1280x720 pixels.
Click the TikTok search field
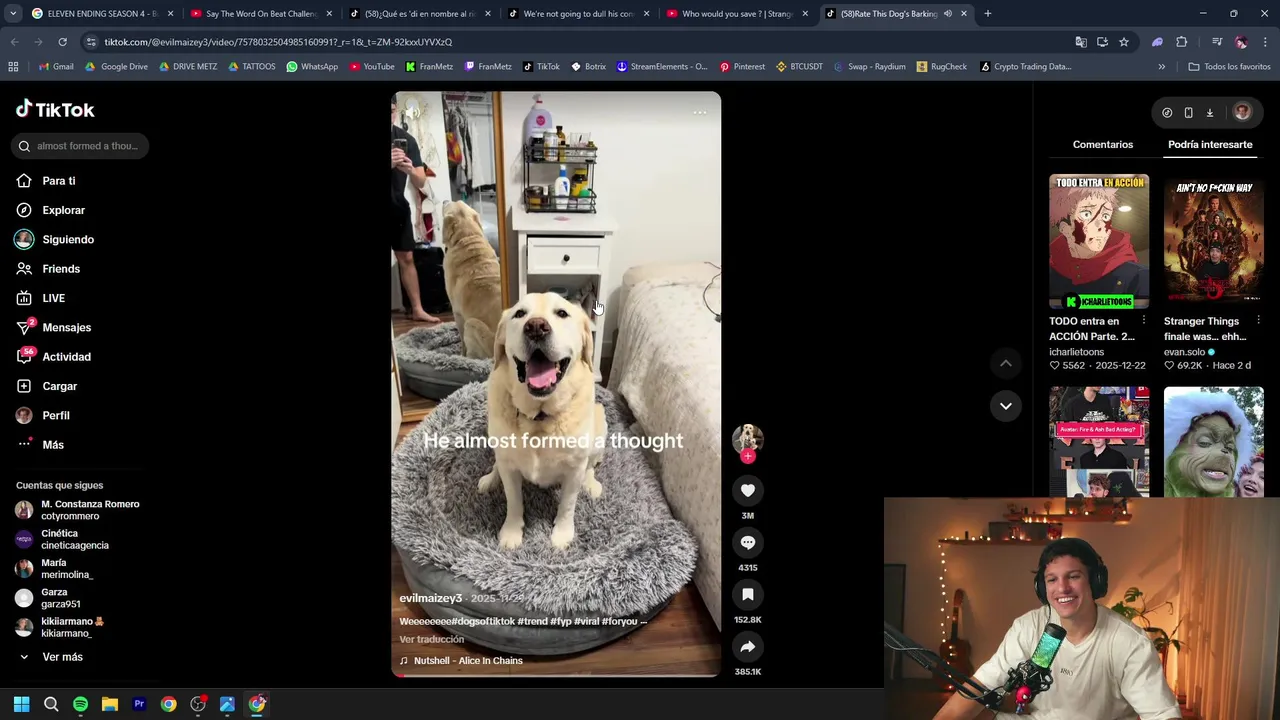(x=81, y=146)
